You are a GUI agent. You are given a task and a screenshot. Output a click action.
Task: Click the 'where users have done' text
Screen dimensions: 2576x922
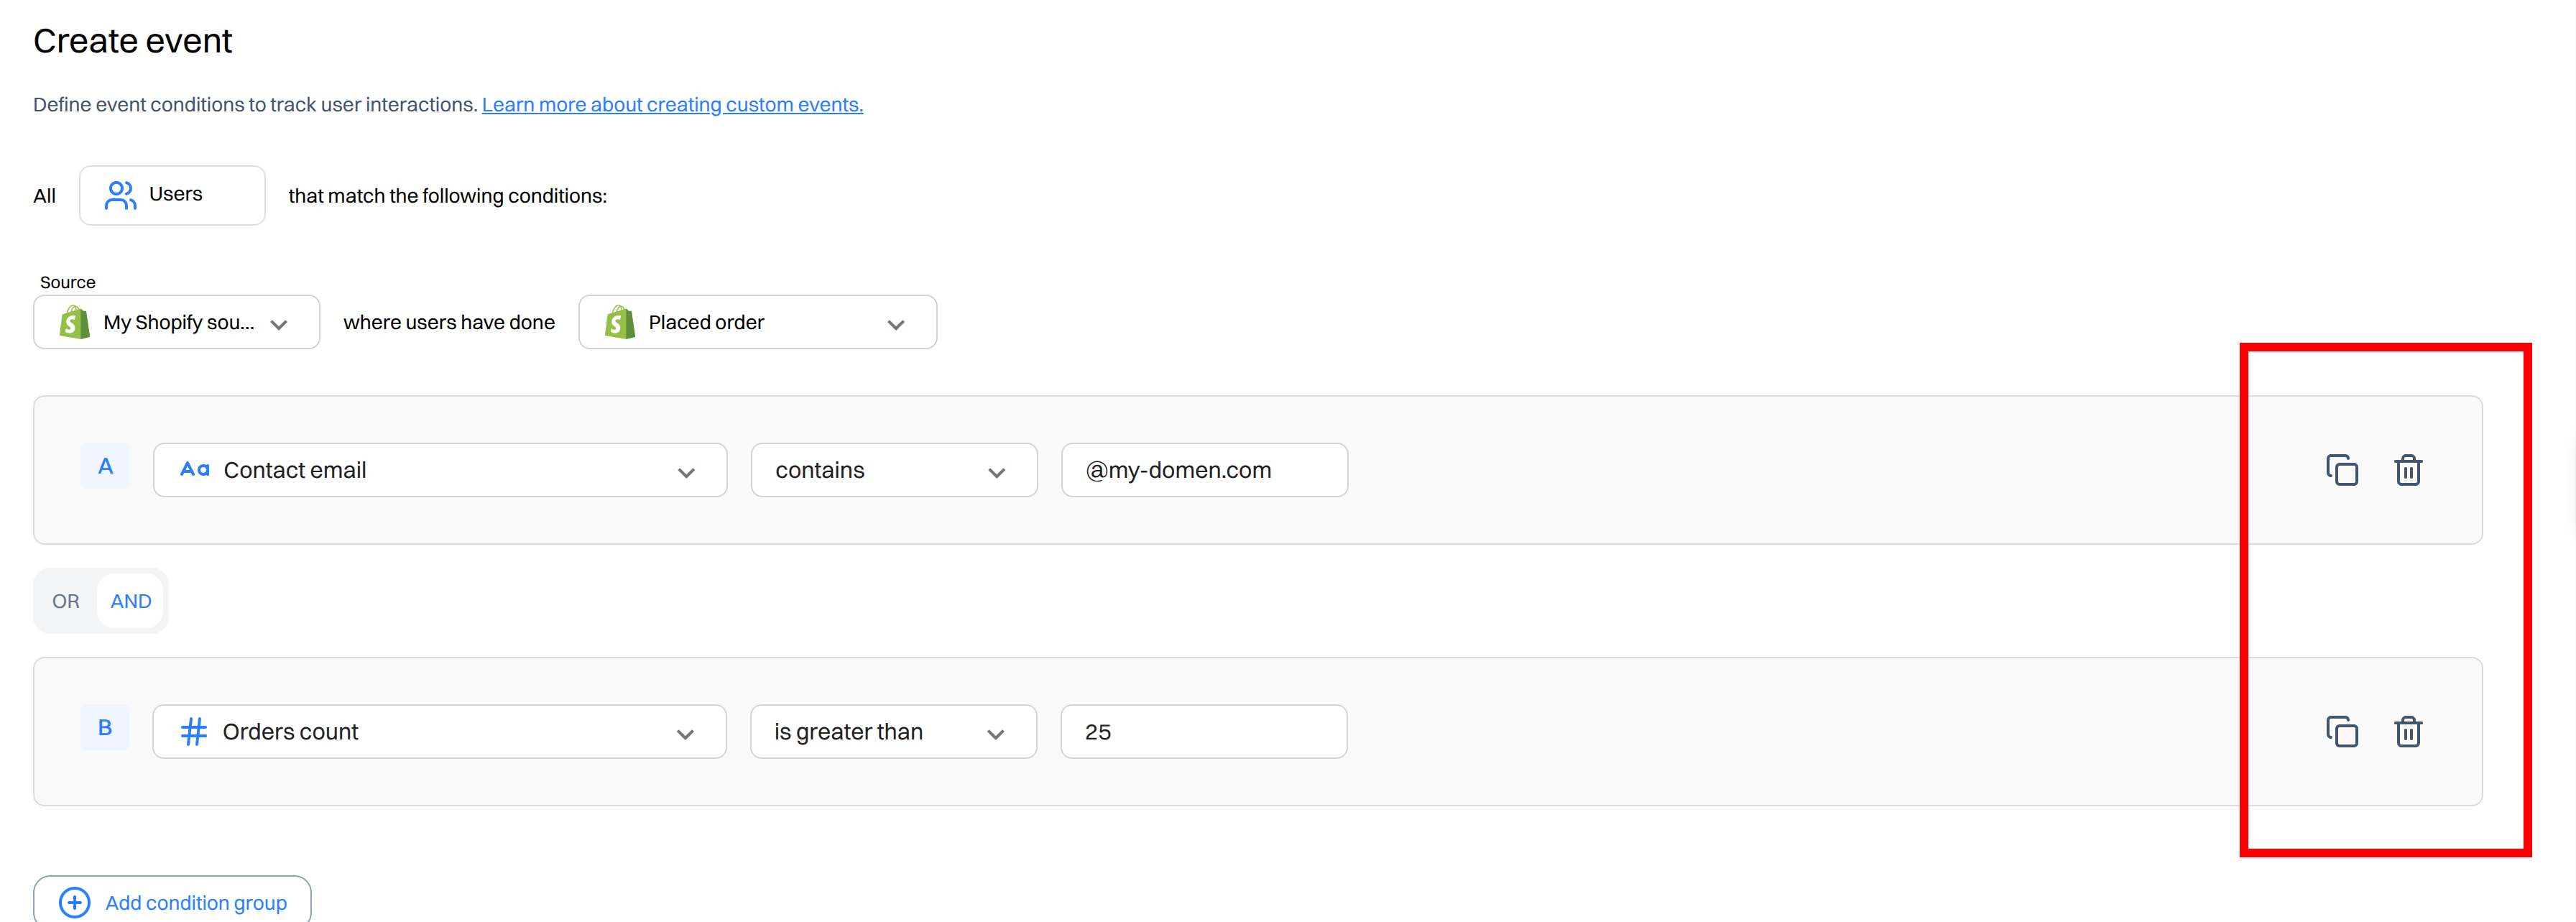click(449, 322)
